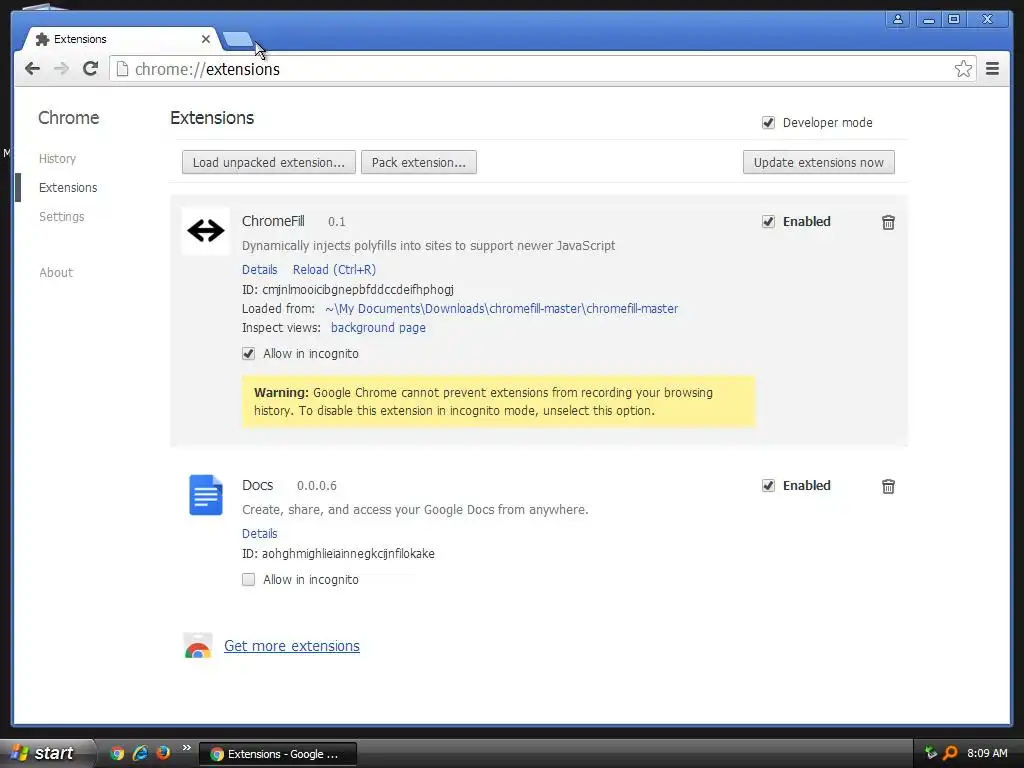Bookmark this page with the star icon
Image resolution: width=1024 pixels, height=768 pixels.
963,69
